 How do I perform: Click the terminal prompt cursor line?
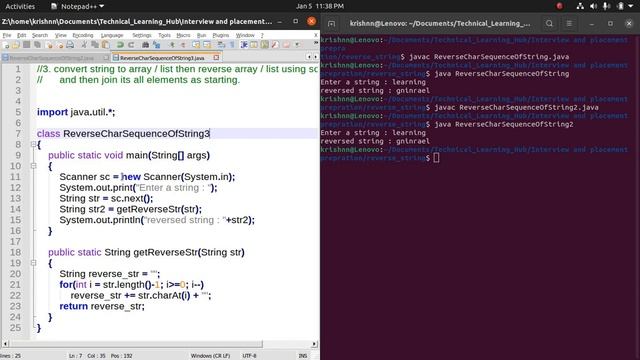(x=436, y=158)
